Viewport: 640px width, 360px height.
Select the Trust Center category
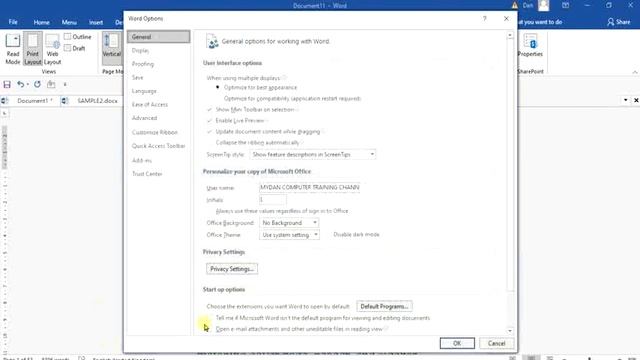[x=158, y=173]
